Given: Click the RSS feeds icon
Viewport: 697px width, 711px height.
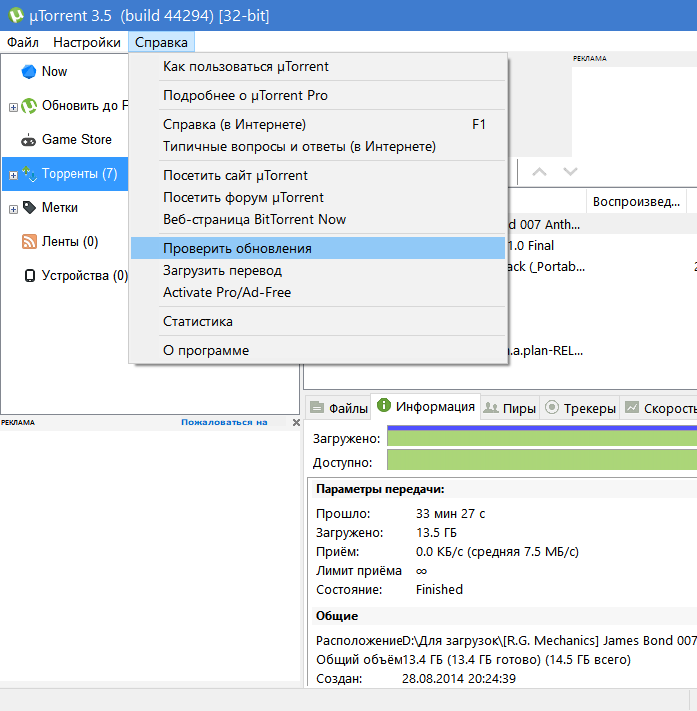Looking at the screenshot, I should click(x=29, y=242).
